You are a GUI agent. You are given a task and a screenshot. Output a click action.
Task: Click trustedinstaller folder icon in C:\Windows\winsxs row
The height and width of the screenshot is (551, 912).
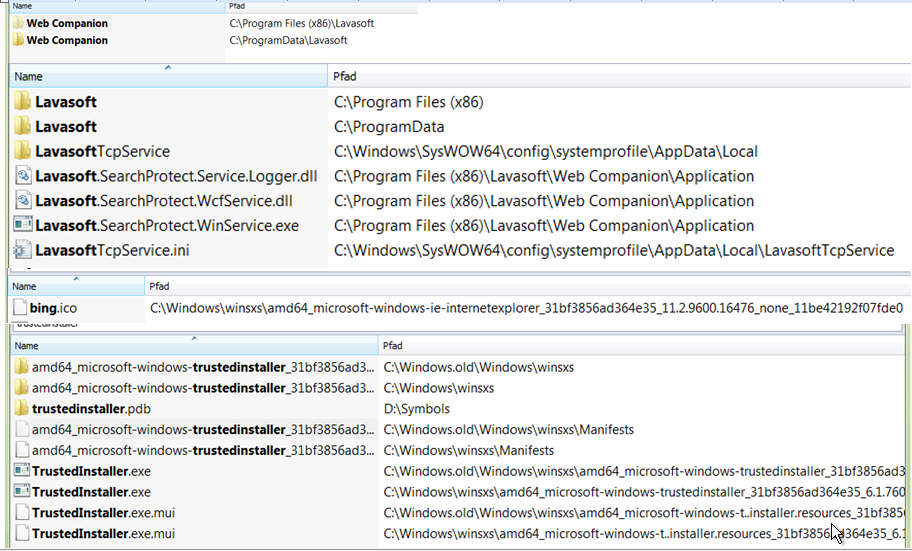pos(22,388)
